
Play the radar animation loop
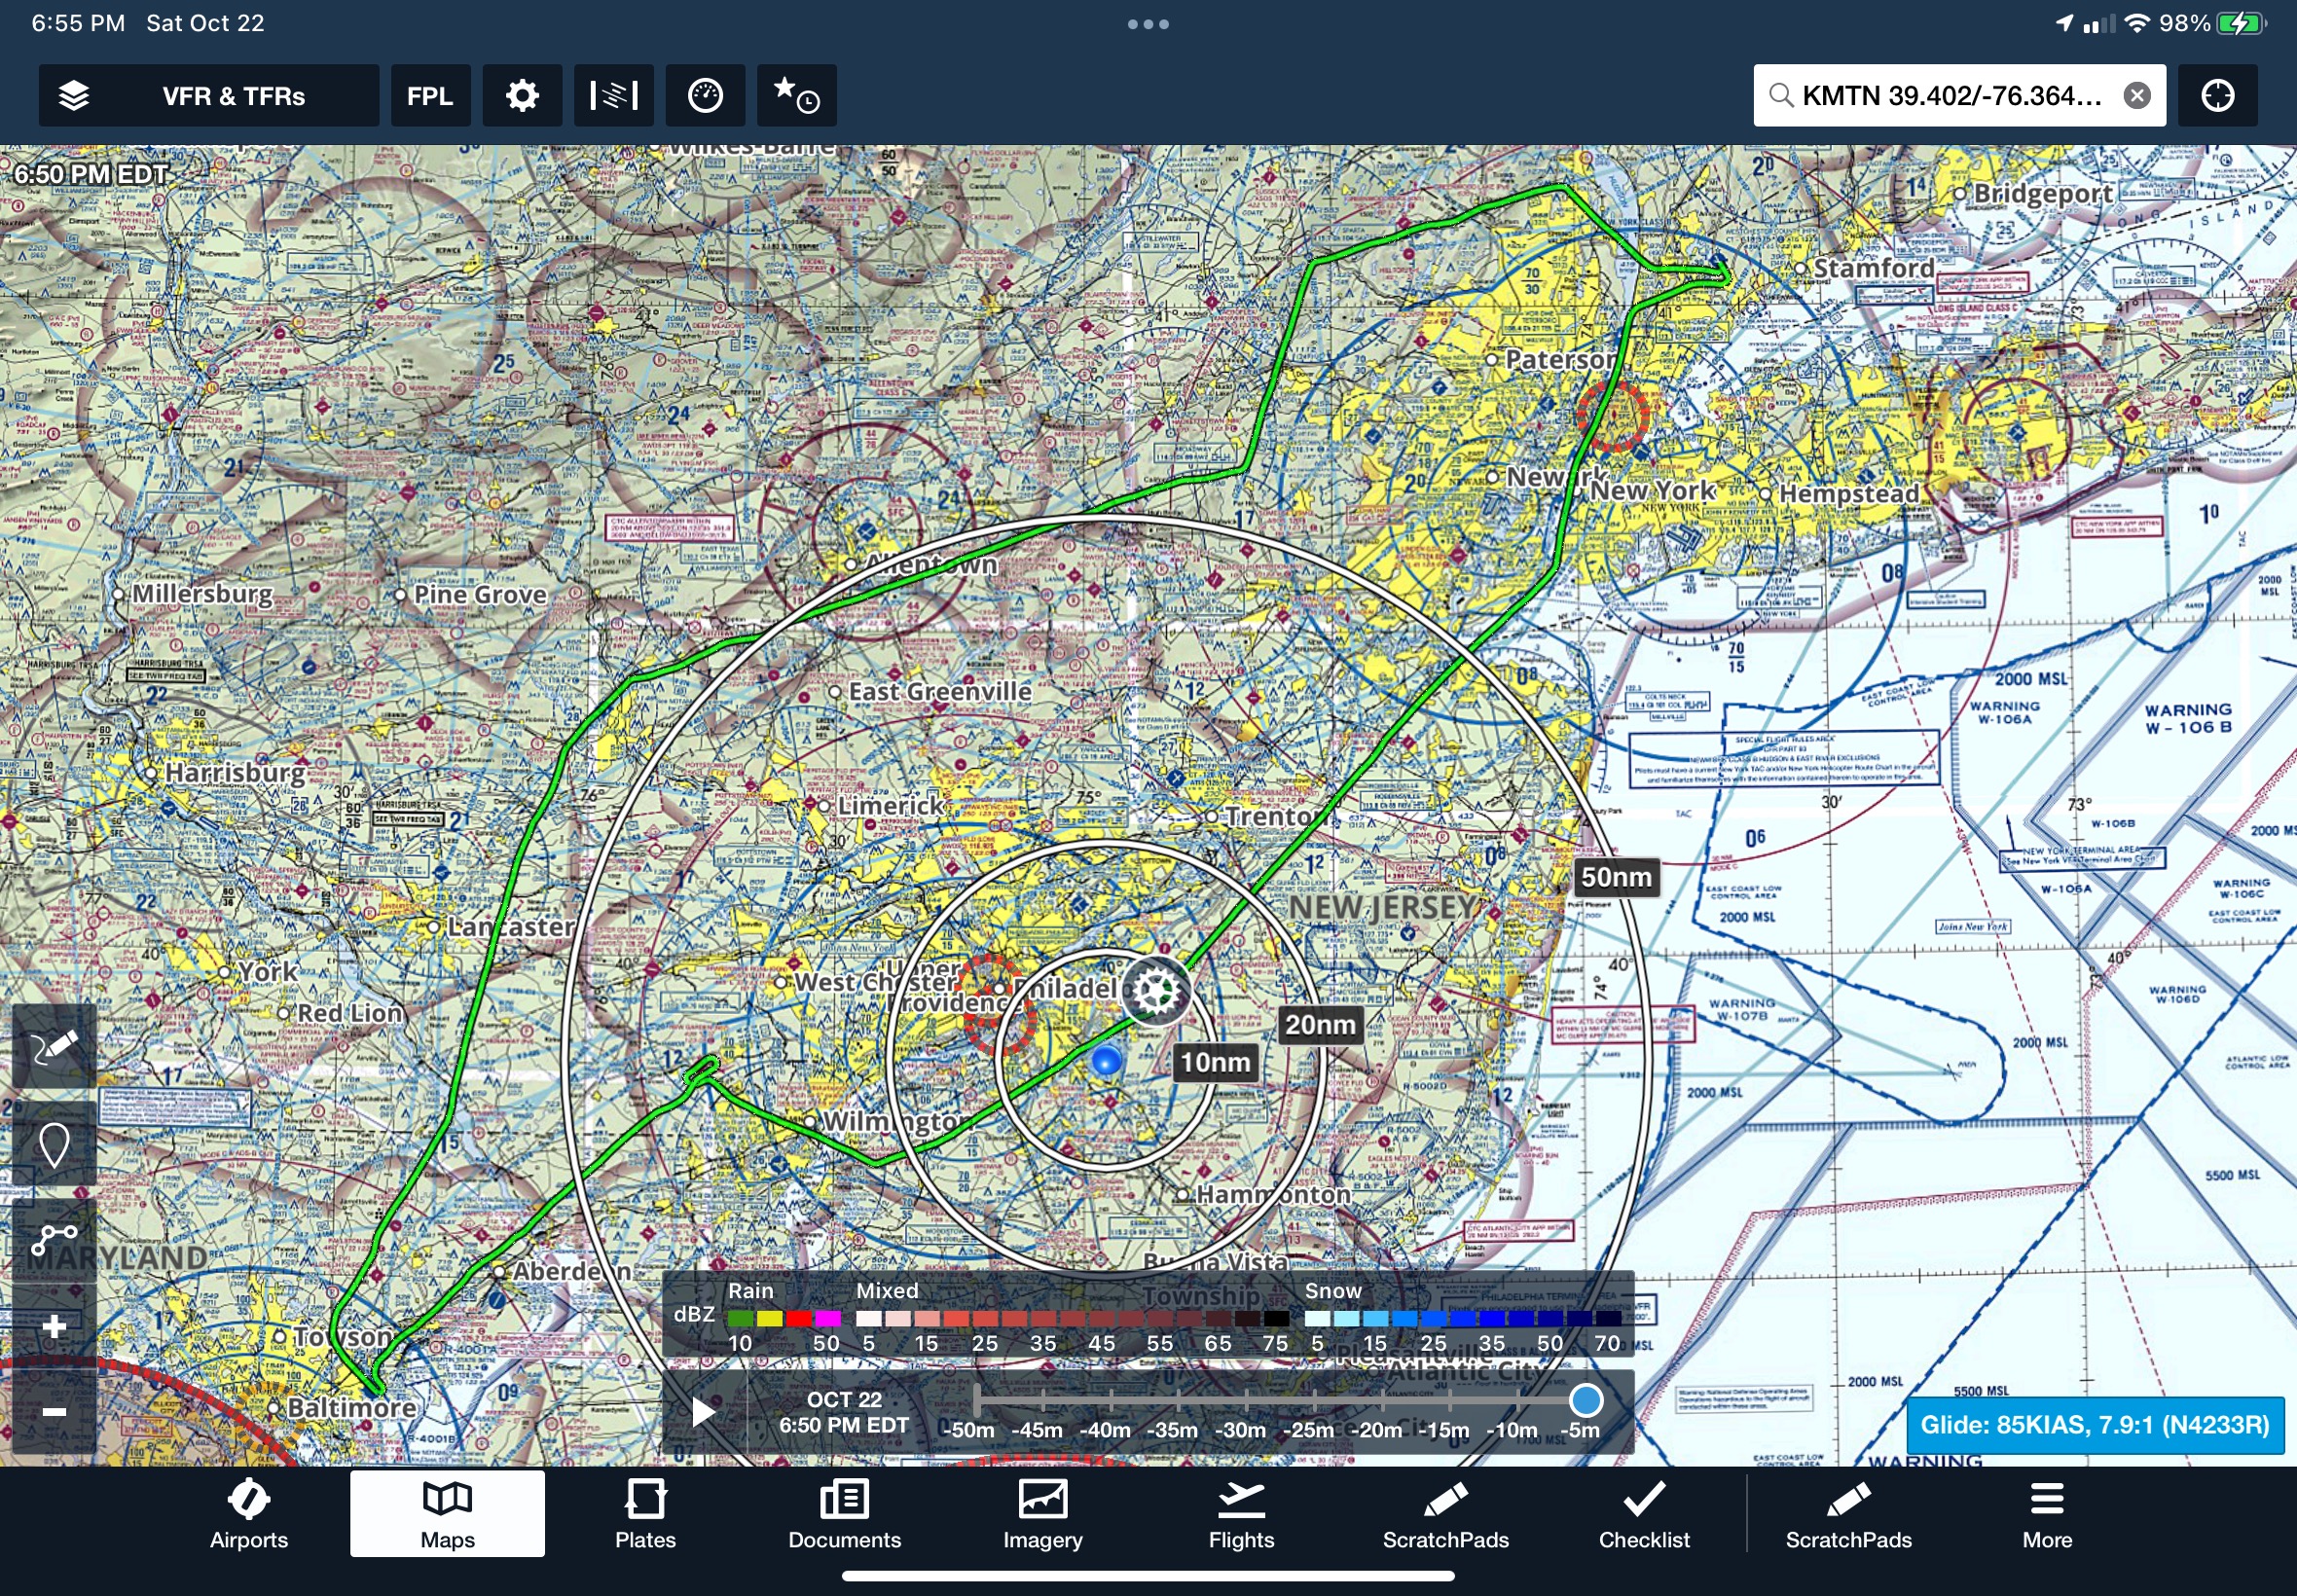click(x=704, y=1411)
